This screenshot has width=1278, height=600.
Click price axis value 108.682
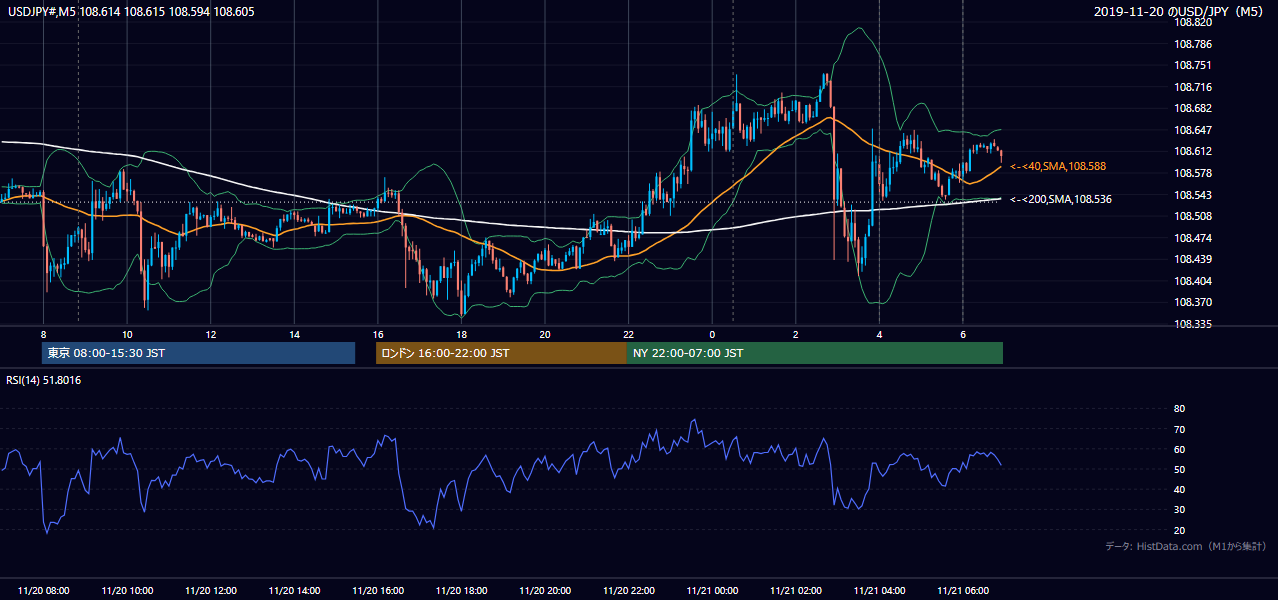coord(1193,108)
